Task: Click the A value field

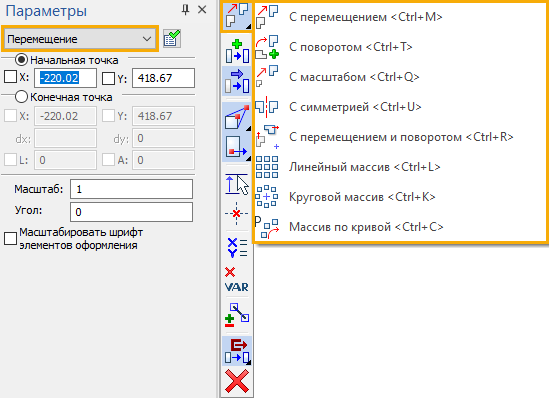Action: tap(163, 160)
